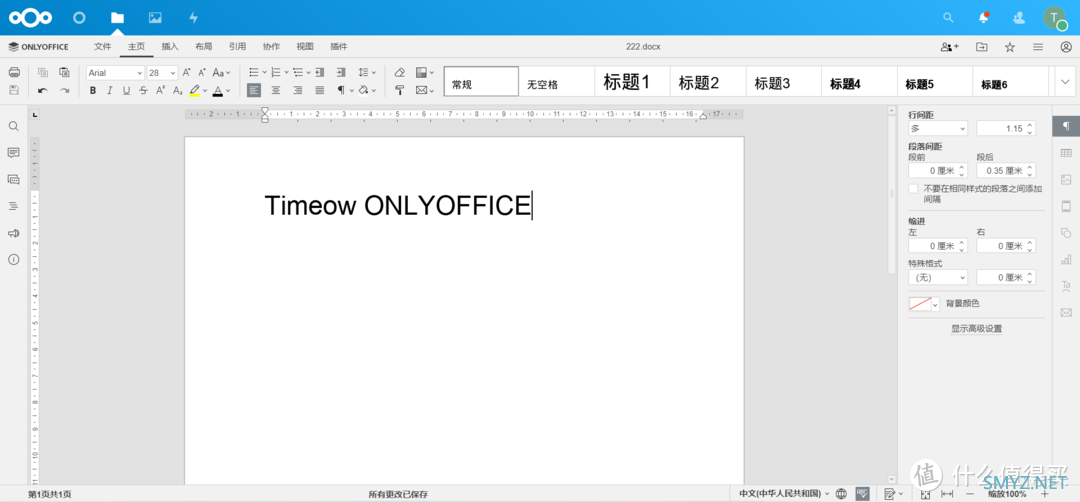Click the print icon in toolbar
The height and width of the screenshot is (502, 1080).
point(14,72)
